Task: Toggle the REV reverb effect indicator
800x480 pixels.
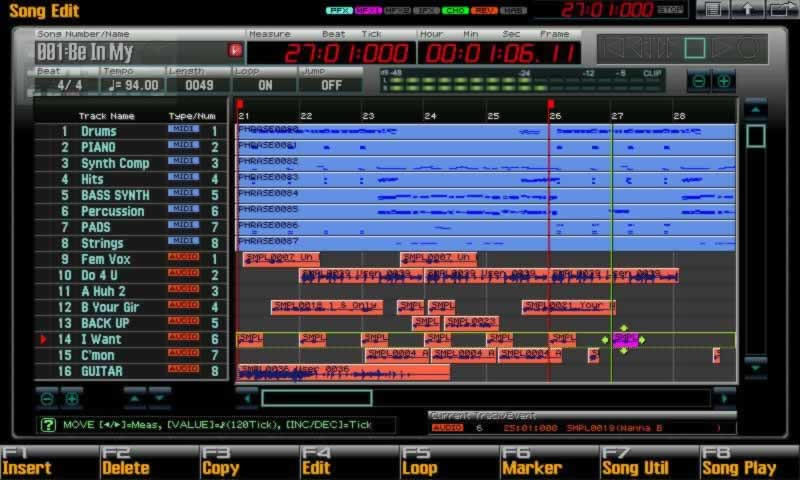Action: 483,10
